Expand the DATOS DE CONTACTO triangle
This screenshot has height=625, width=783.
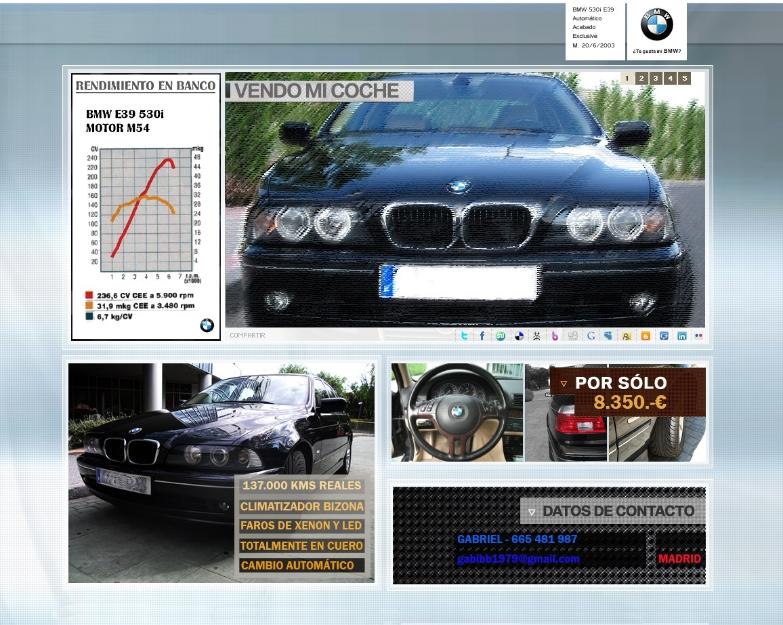[532, 512]
